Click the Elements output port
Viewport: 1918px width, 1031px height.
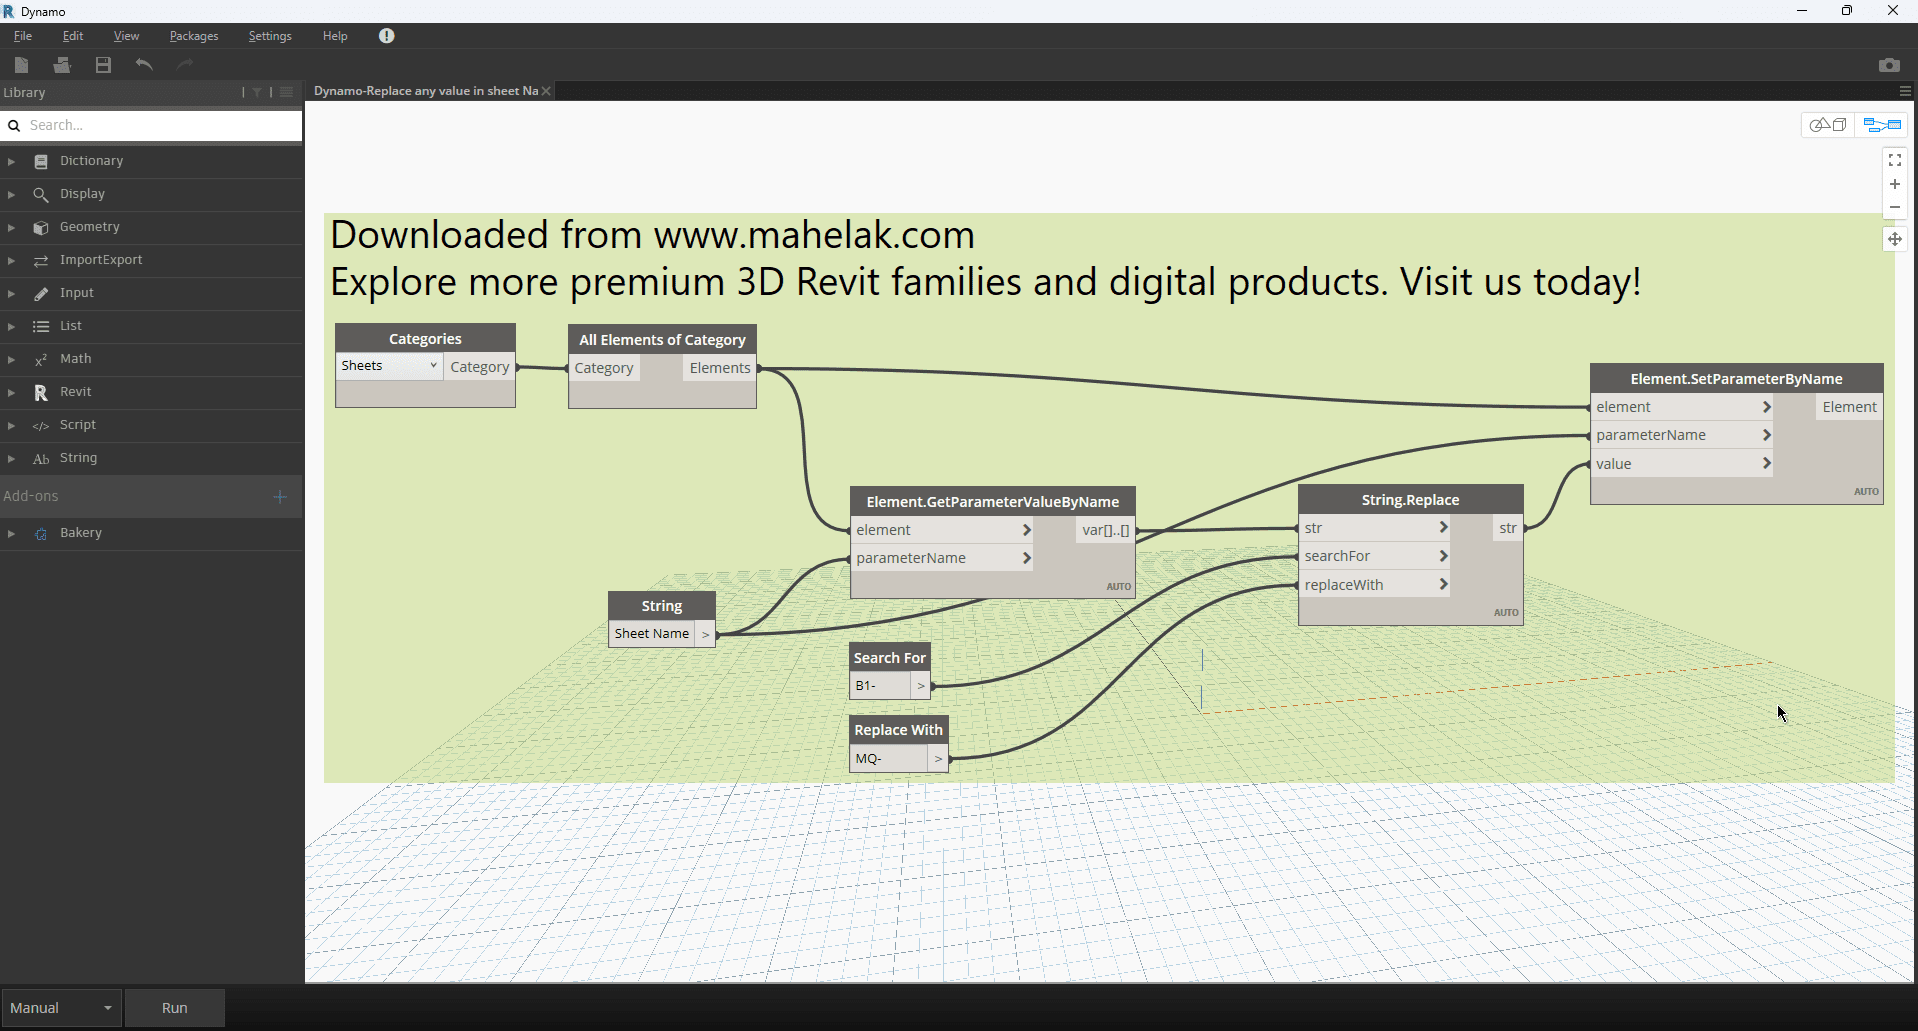coord(720,368)
